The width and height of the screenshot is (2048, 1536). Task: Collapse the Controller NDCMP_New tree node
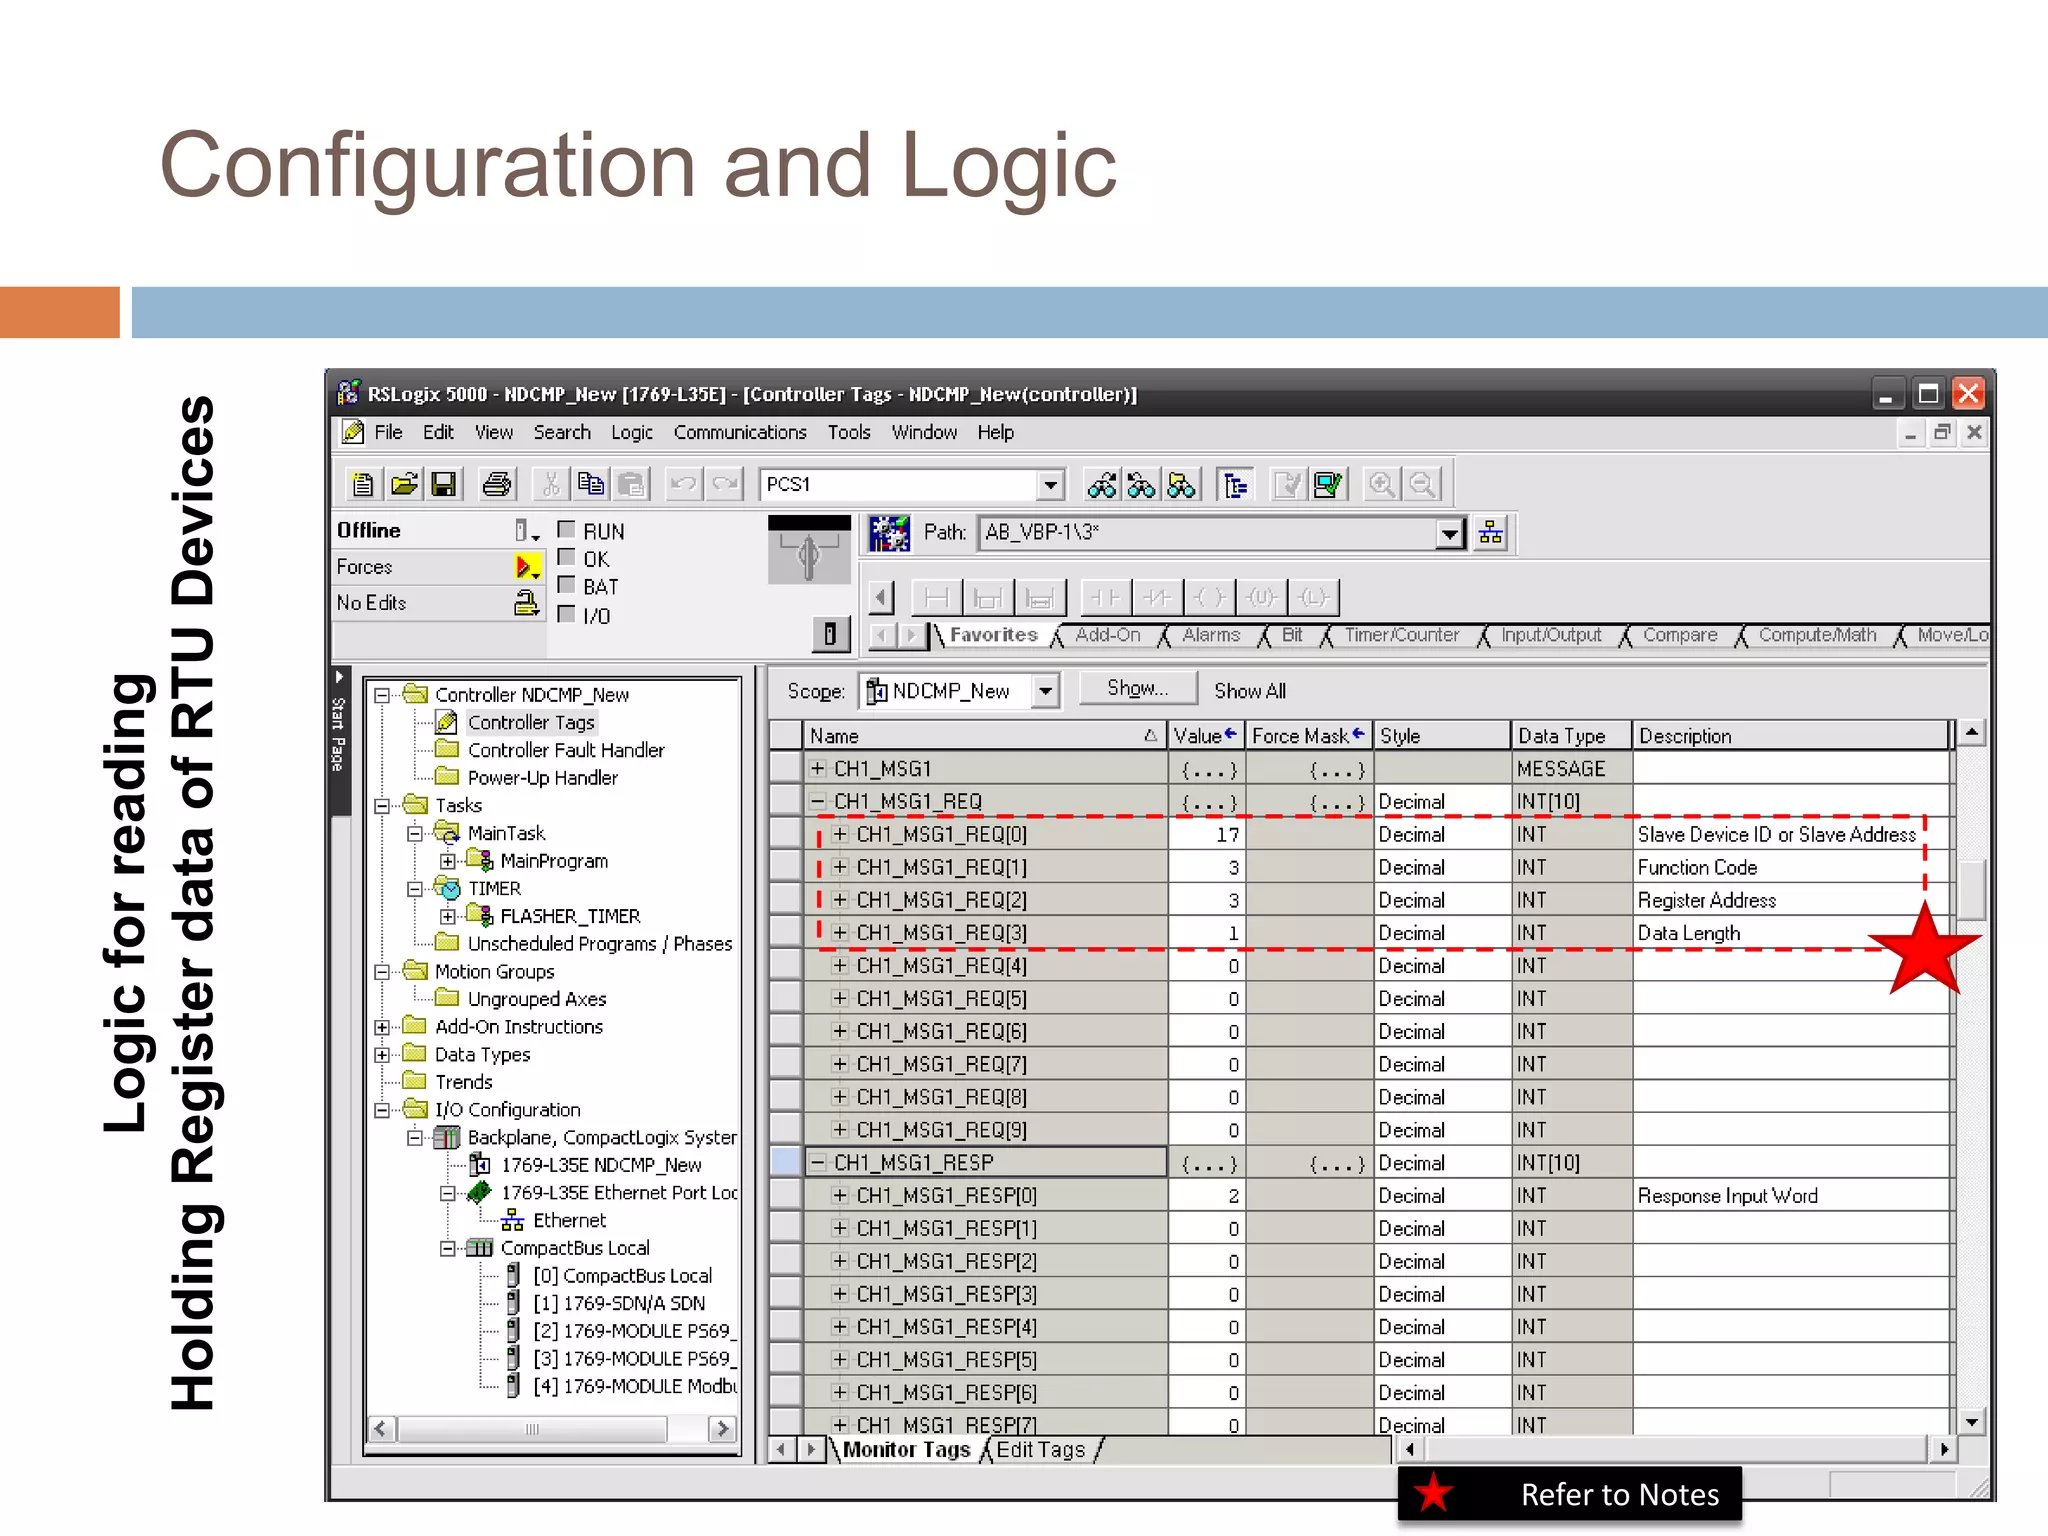pyautogui.click(x=382, y=695)
